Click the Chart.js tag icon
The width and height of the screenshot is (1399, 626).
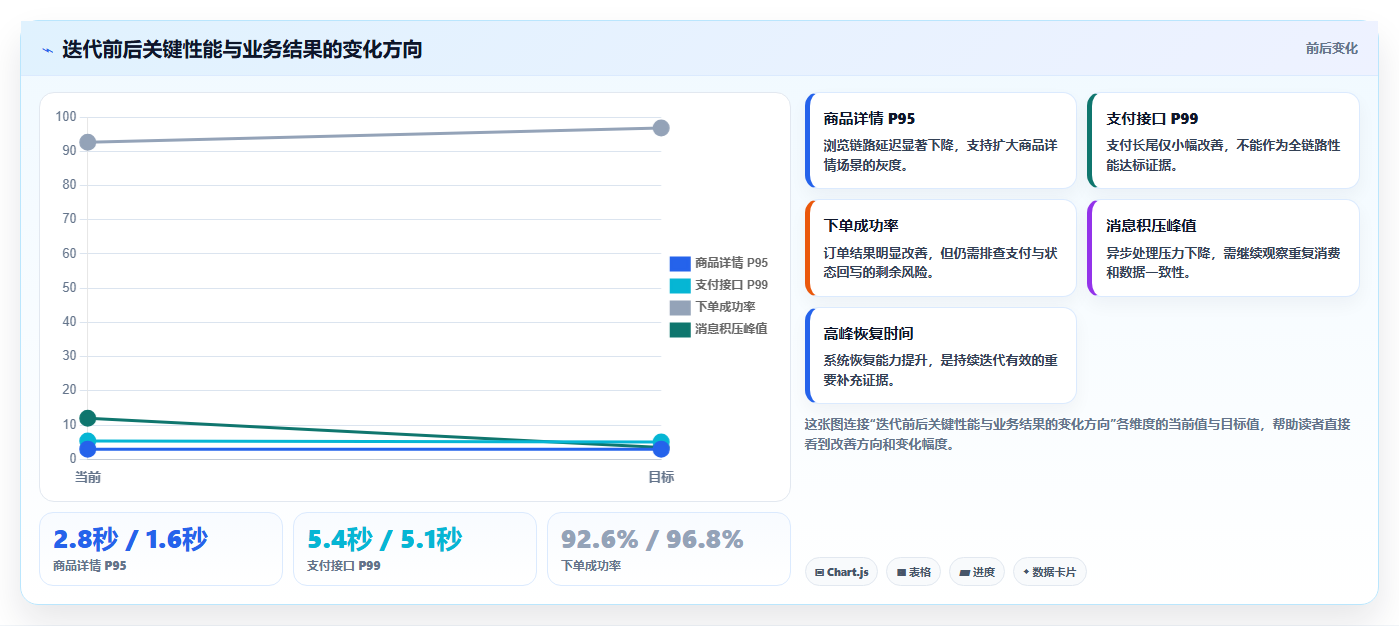[820, 573]
